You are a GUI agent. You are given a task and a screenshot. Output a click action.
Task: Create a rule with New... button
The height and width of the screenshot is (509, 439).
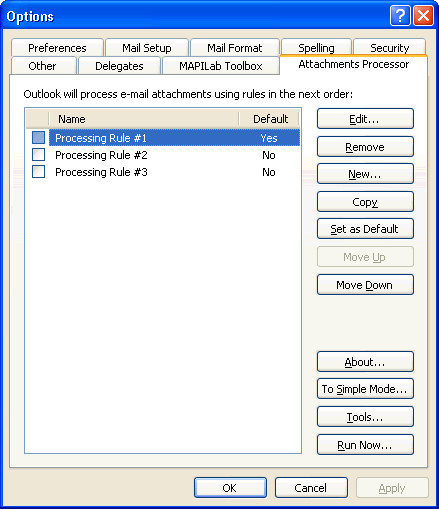(365, 174)
